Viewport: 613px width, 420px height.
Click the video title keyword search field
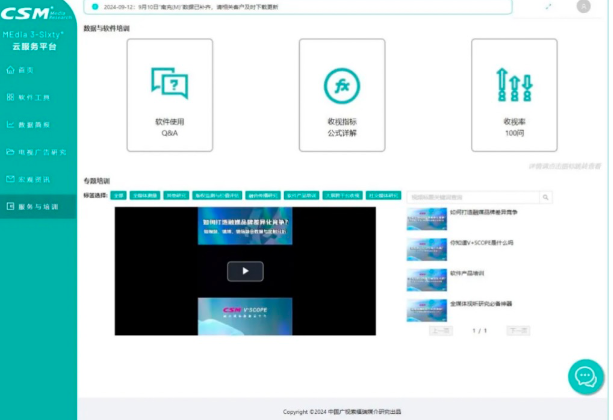[x=473, y=197]
